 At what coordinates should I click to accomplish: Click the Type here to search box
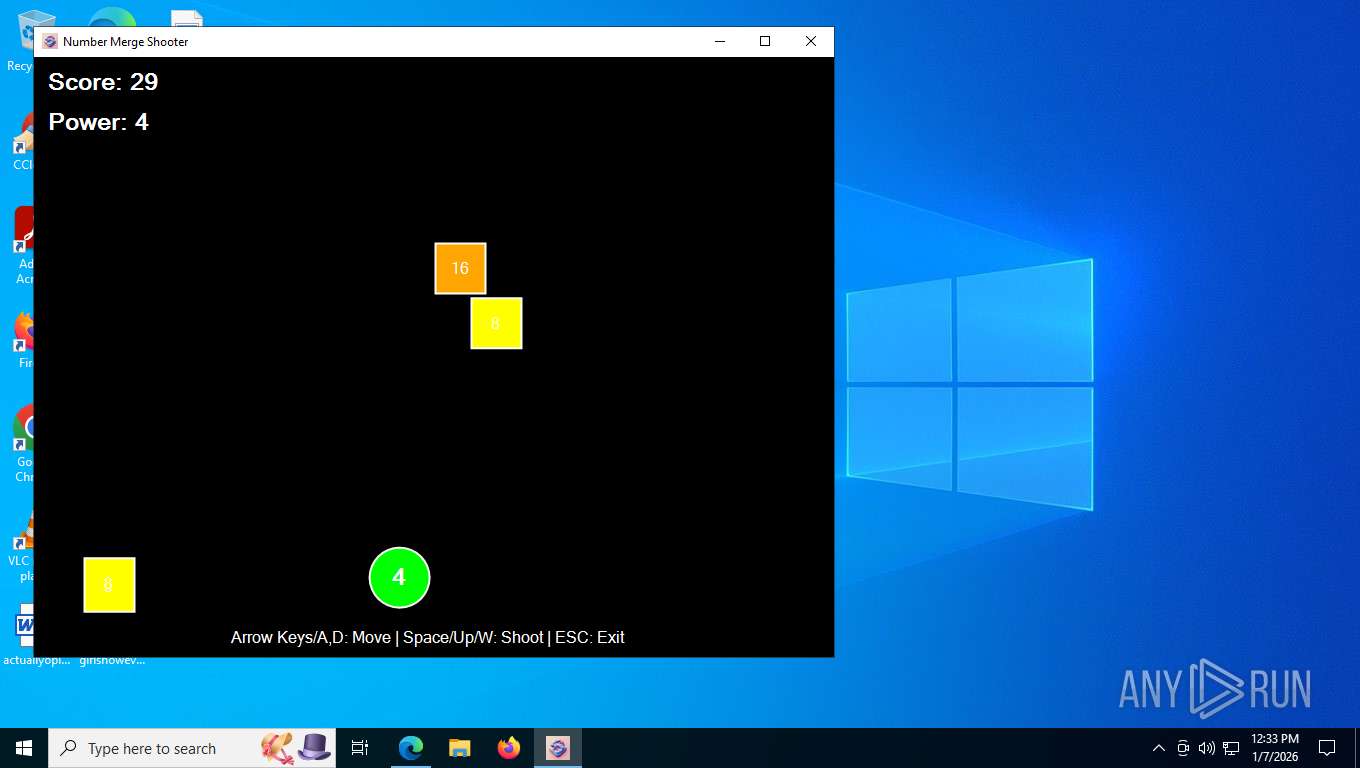pos(192,748)
